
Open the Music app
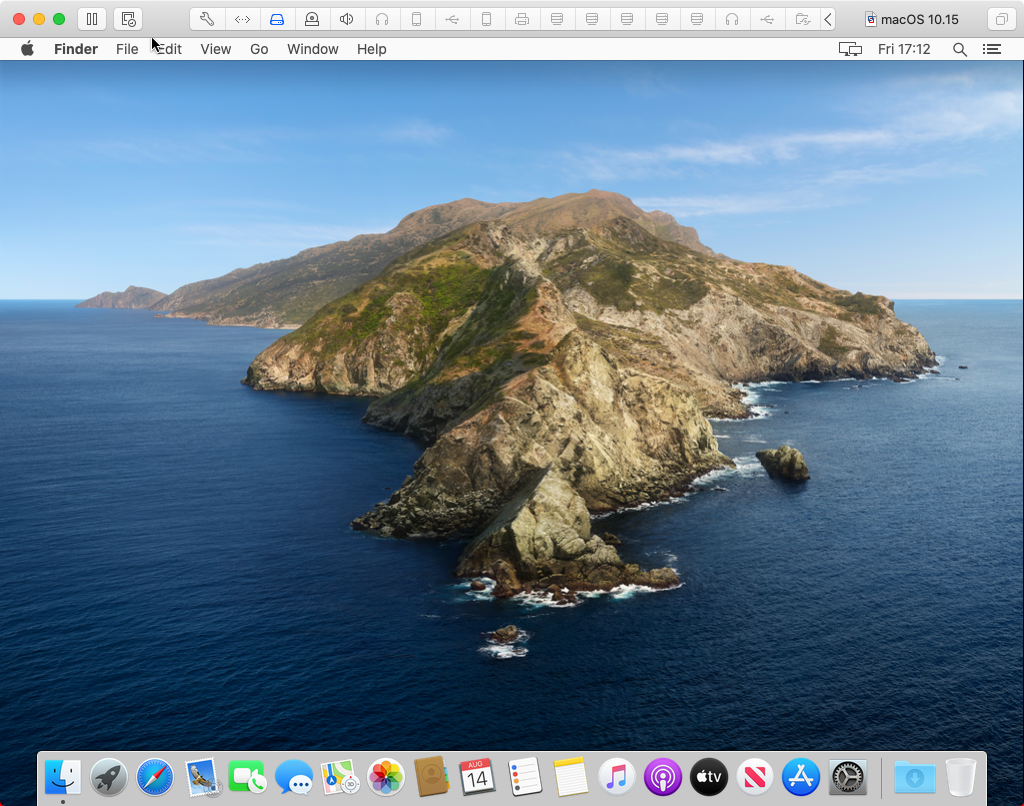tap(616, 777)
